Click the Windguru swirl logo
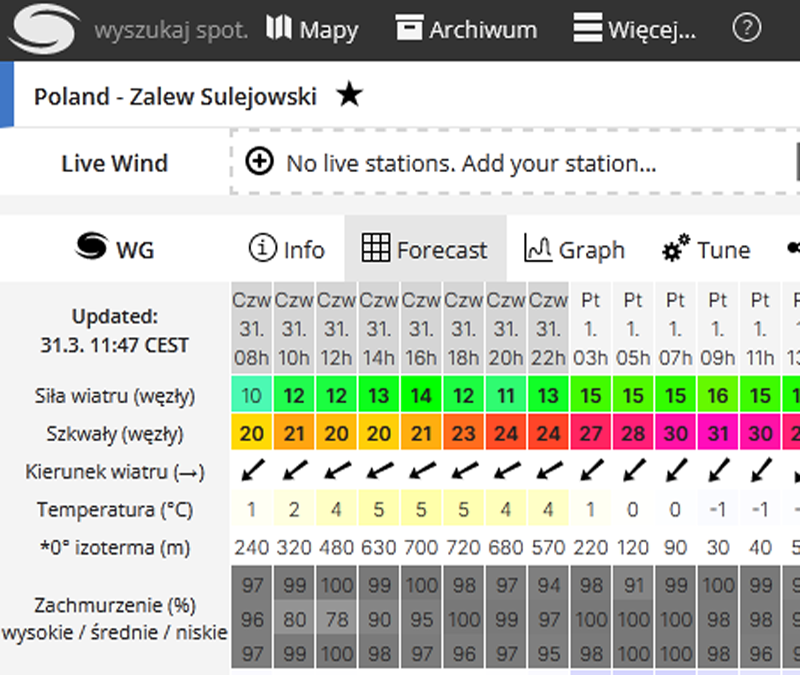This screenshot has width=800, height=675. tap(44, 29)
